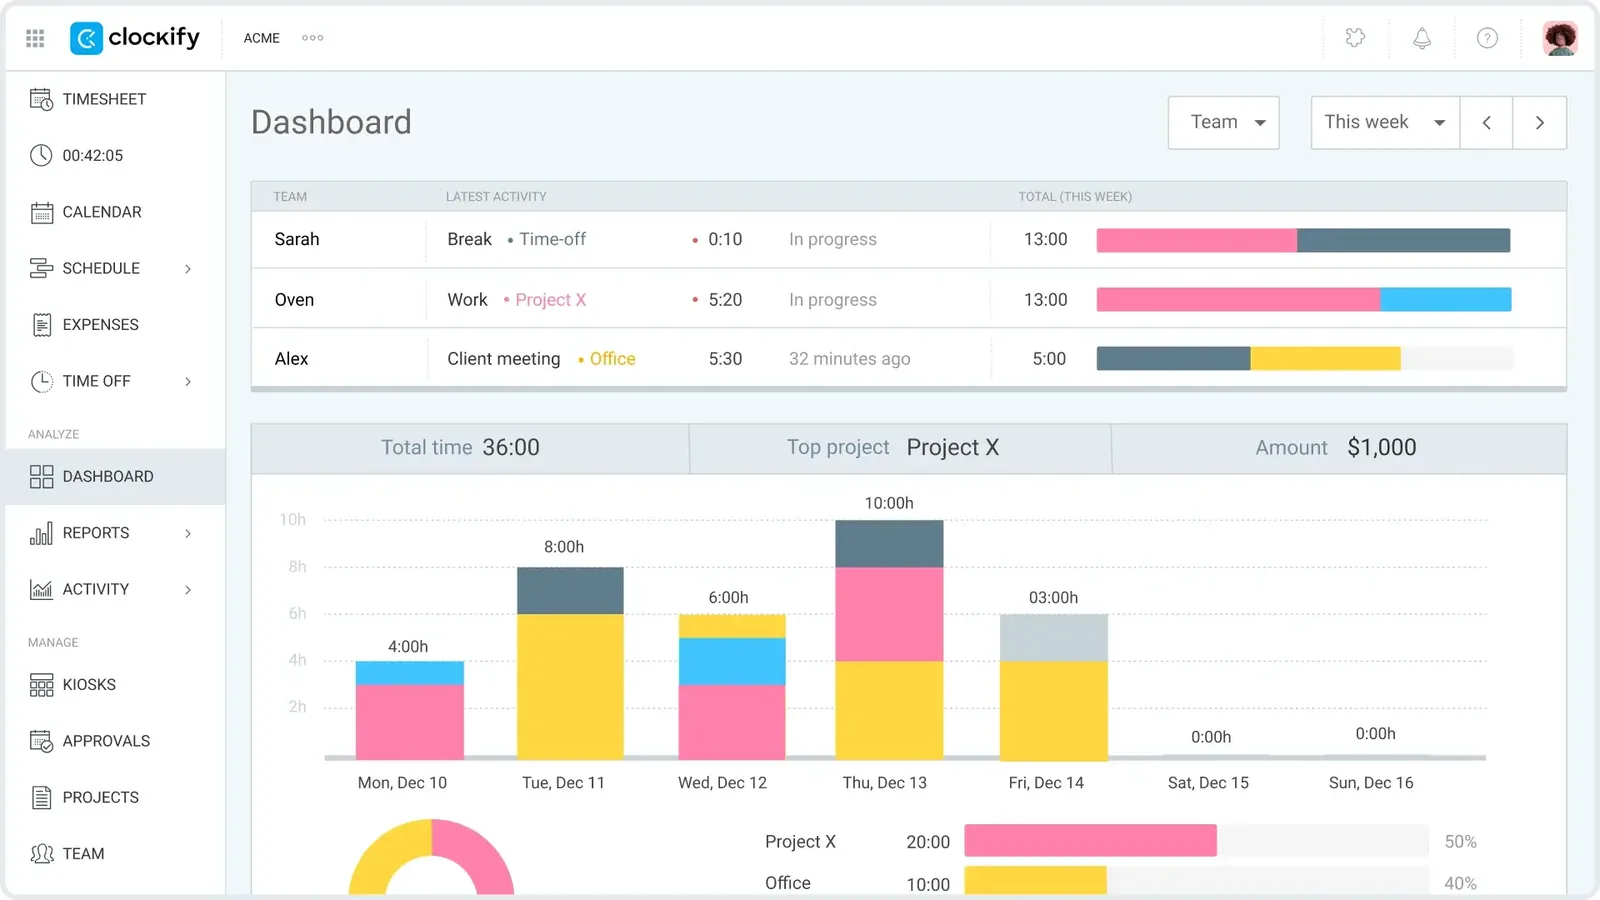Open the Team filter dropdown
The width and height of the screenshot is (1600, 900).
point(1223,122)
